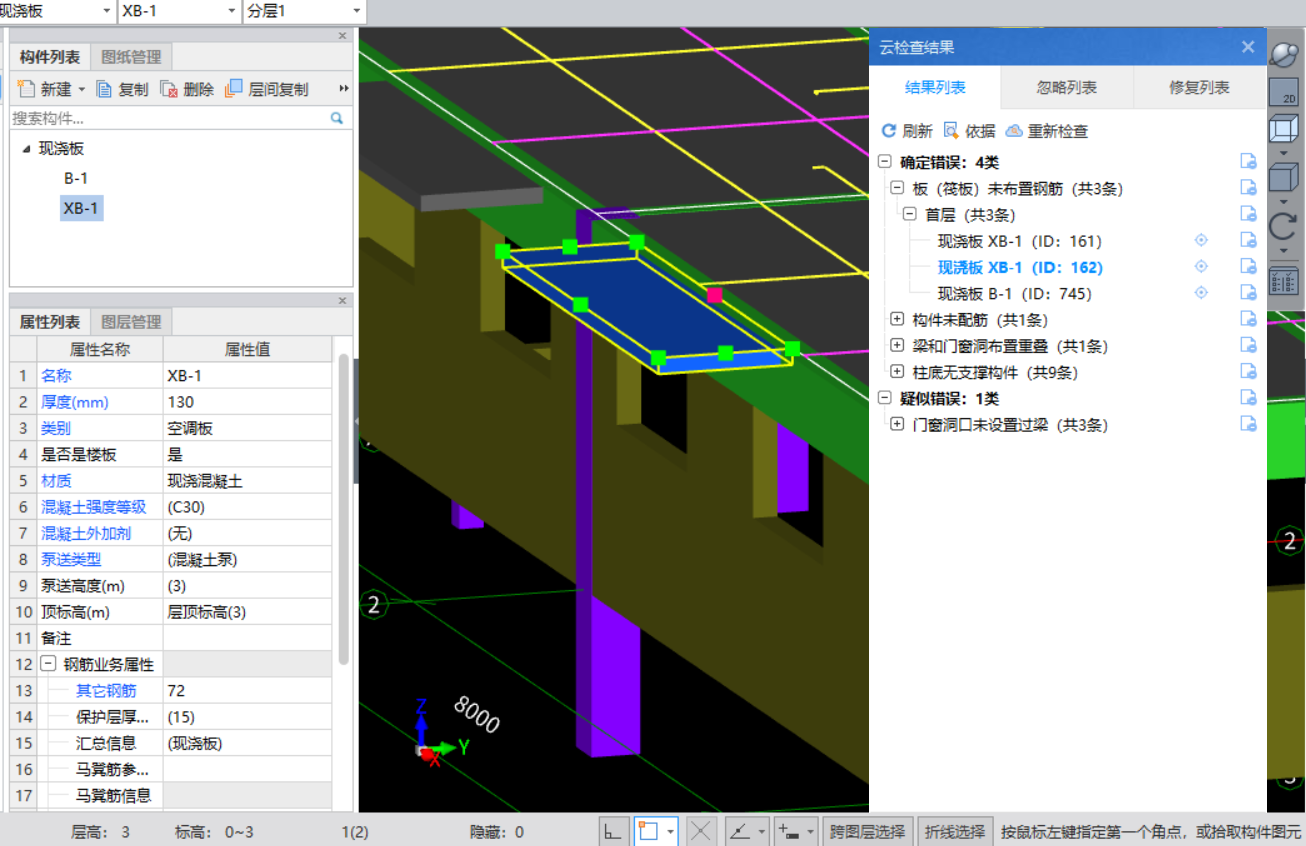Open the XB-1 component dropdown
The image size is (1306, 846).
(232, 11)
